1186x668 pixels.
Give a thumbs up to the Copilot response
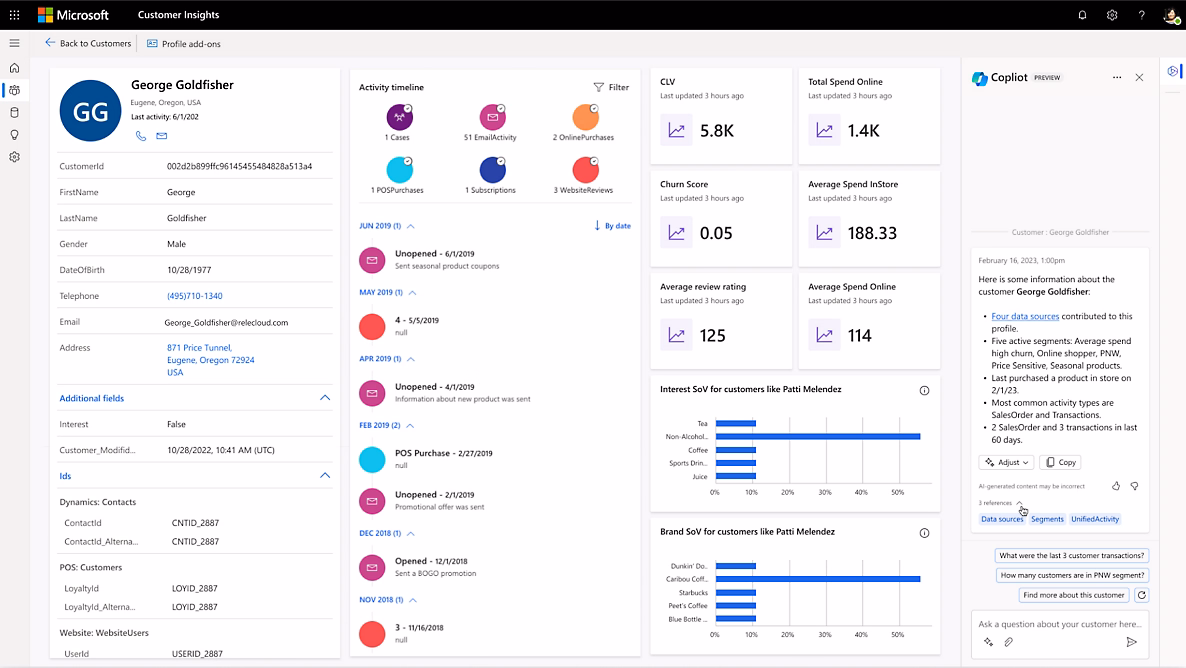(1115, 485)
